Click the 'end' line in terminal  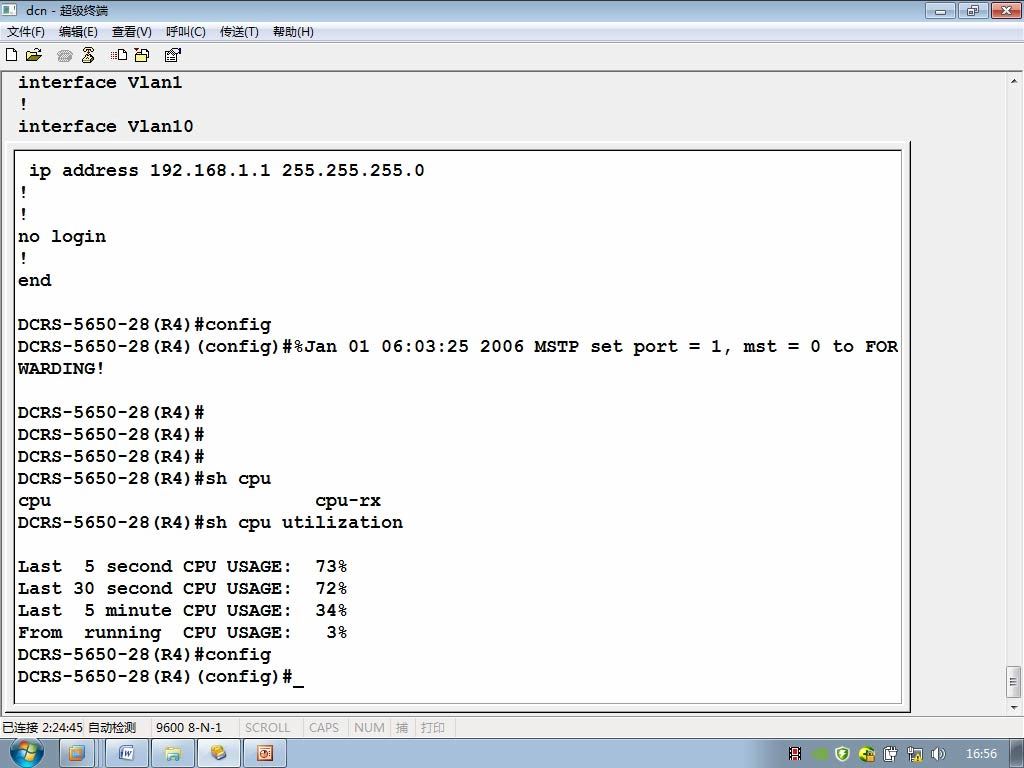pos(35,281)
